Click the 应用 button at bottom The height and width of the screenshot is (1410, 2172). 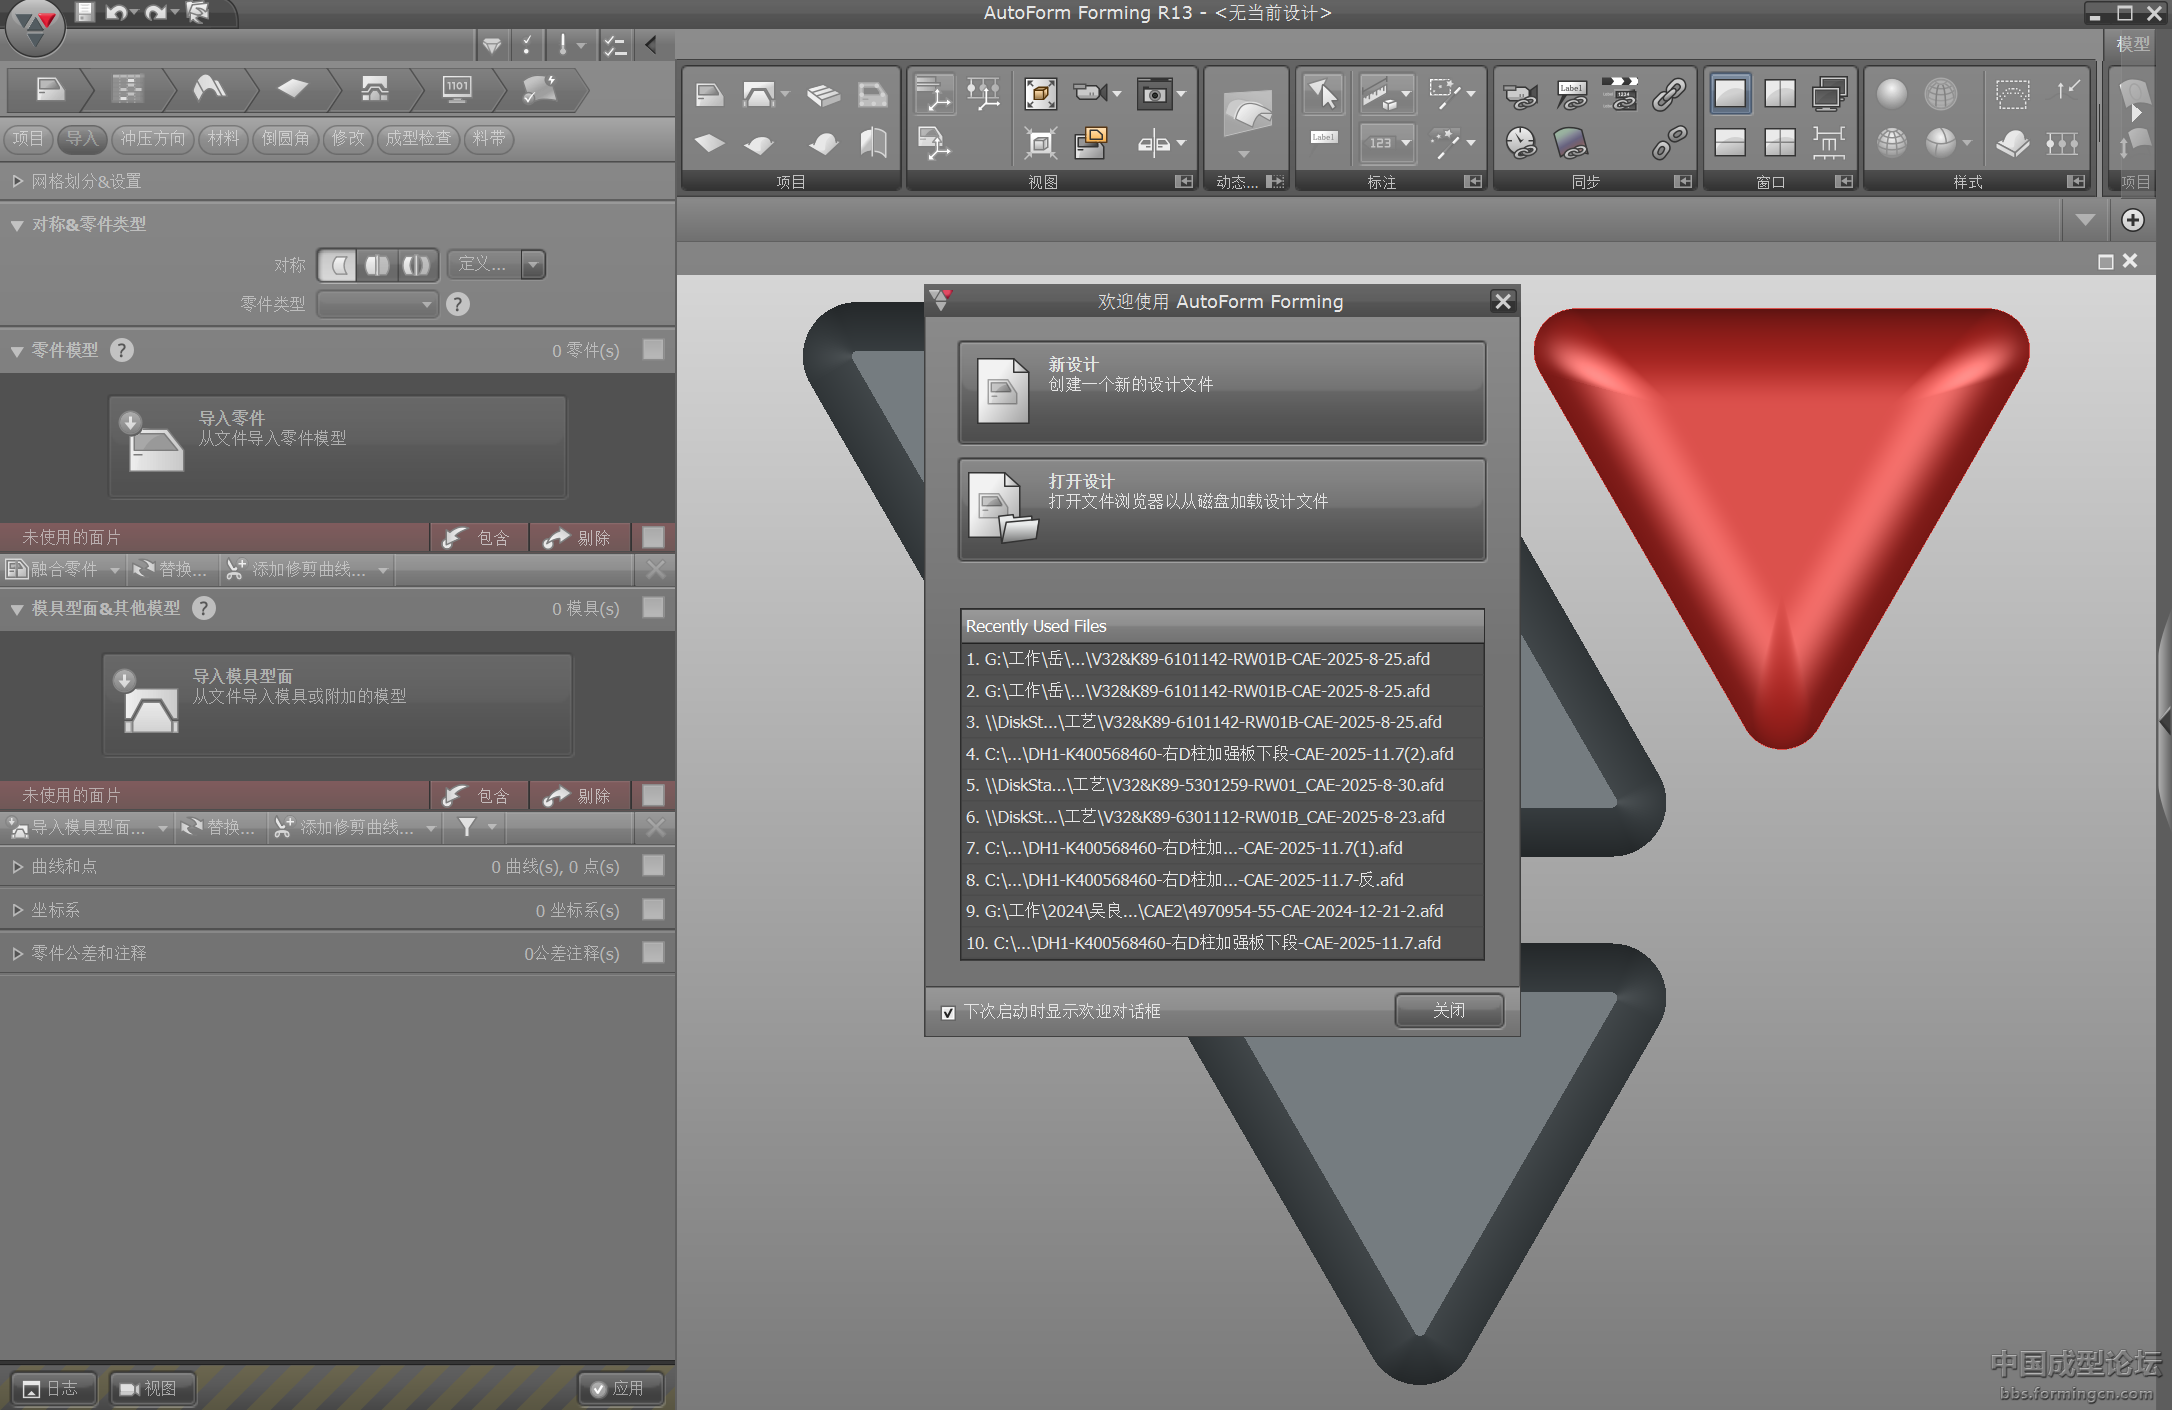coord(619,1388)
